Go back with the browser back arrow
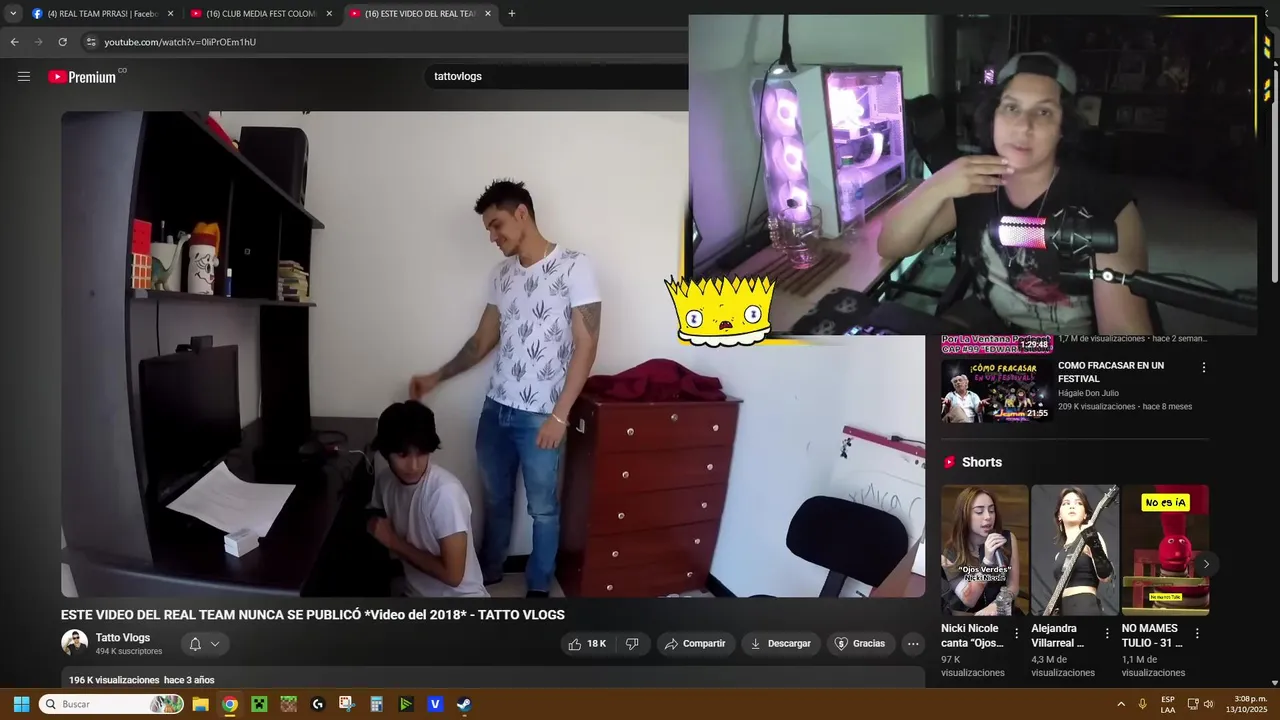The image size is (1280, 720). (14, 42)
